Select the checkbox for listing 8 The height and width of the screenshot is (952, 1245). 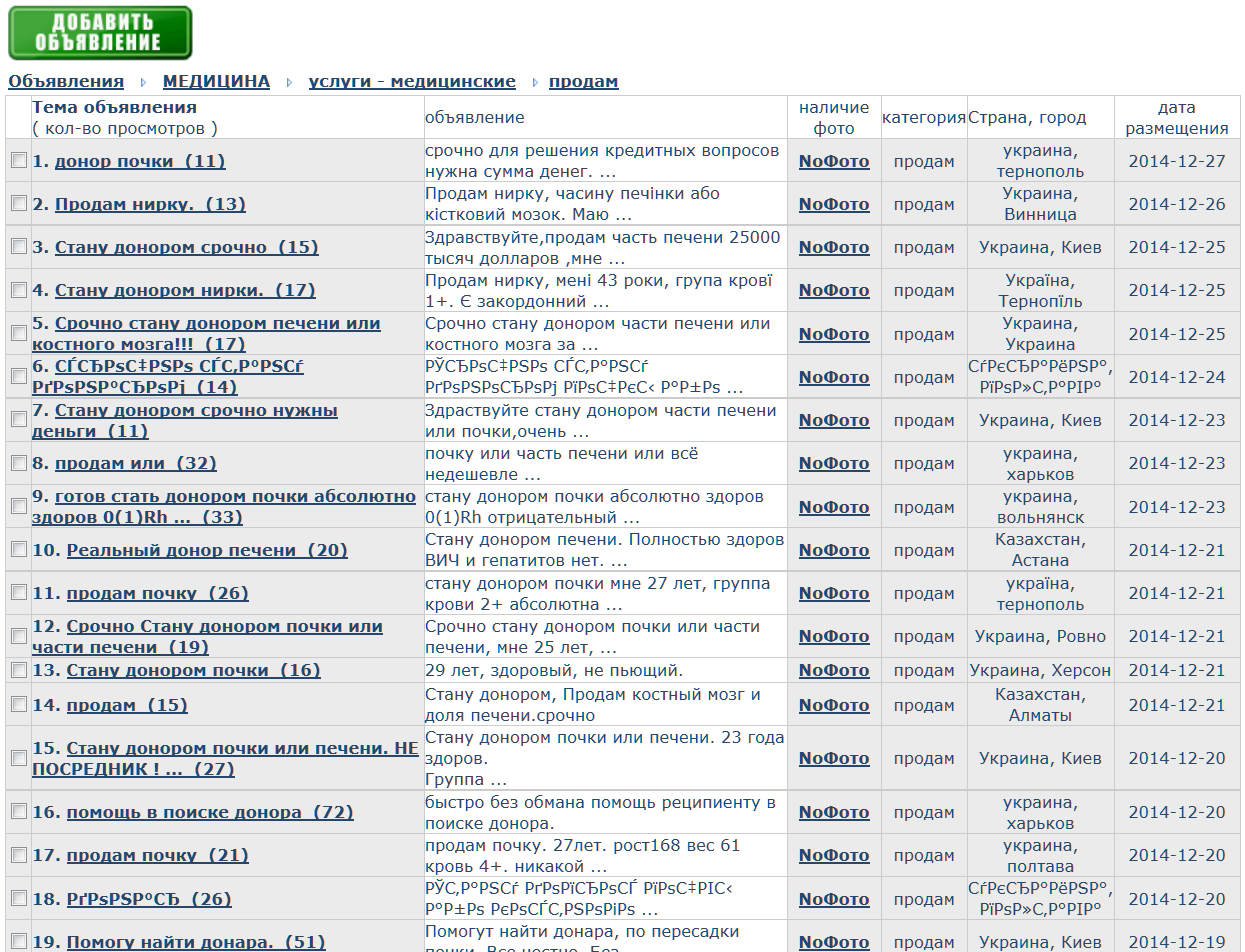pyautogui.click(x=19, y=463)
